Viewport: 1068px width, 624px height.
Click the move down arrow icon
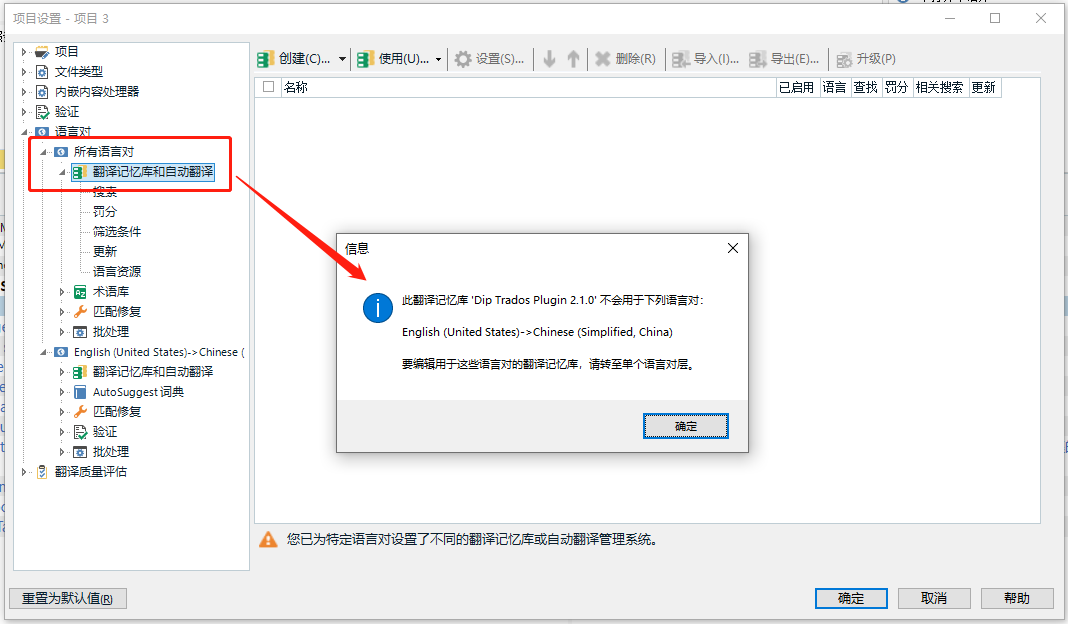tap(549, 59)
